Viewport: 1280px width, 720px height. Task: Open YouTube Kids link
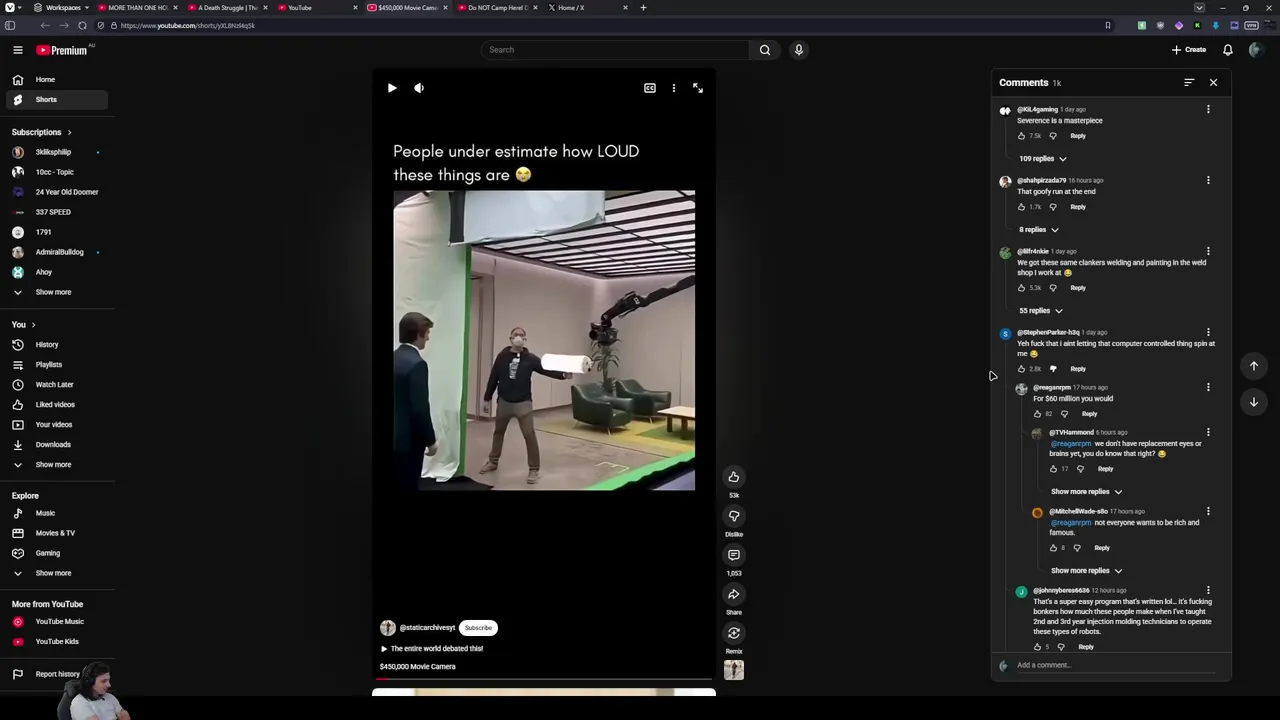[x=56, y=642]
